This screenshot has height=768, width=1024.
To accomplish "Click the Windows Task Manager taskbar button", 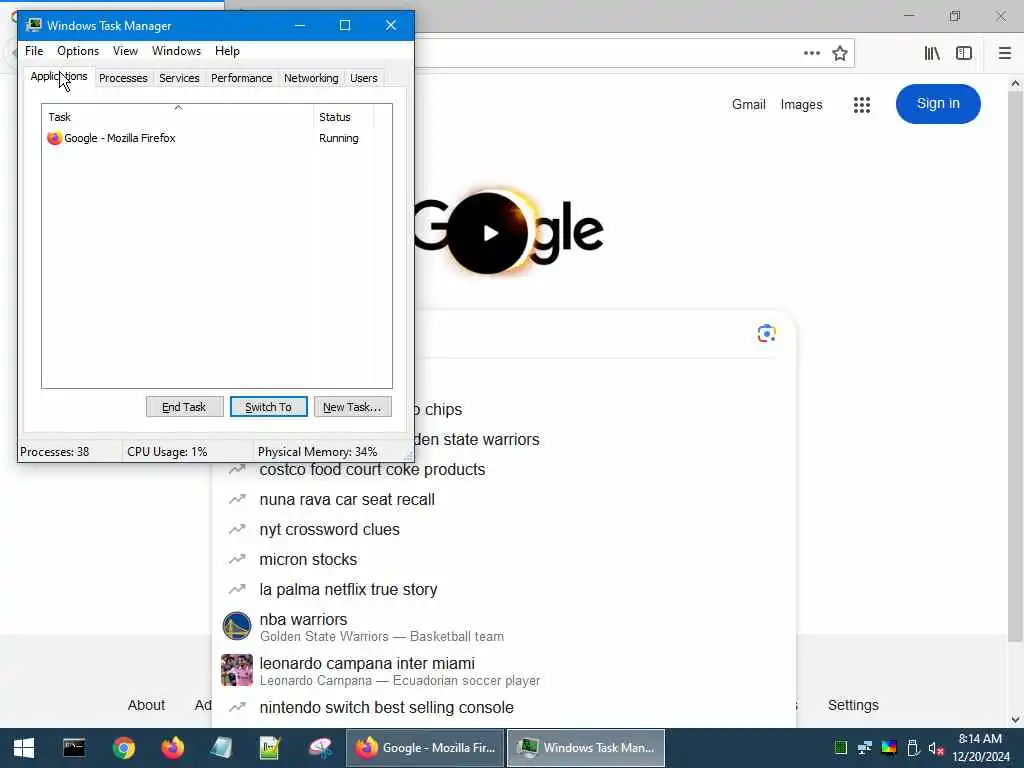I will pos(586,748).
